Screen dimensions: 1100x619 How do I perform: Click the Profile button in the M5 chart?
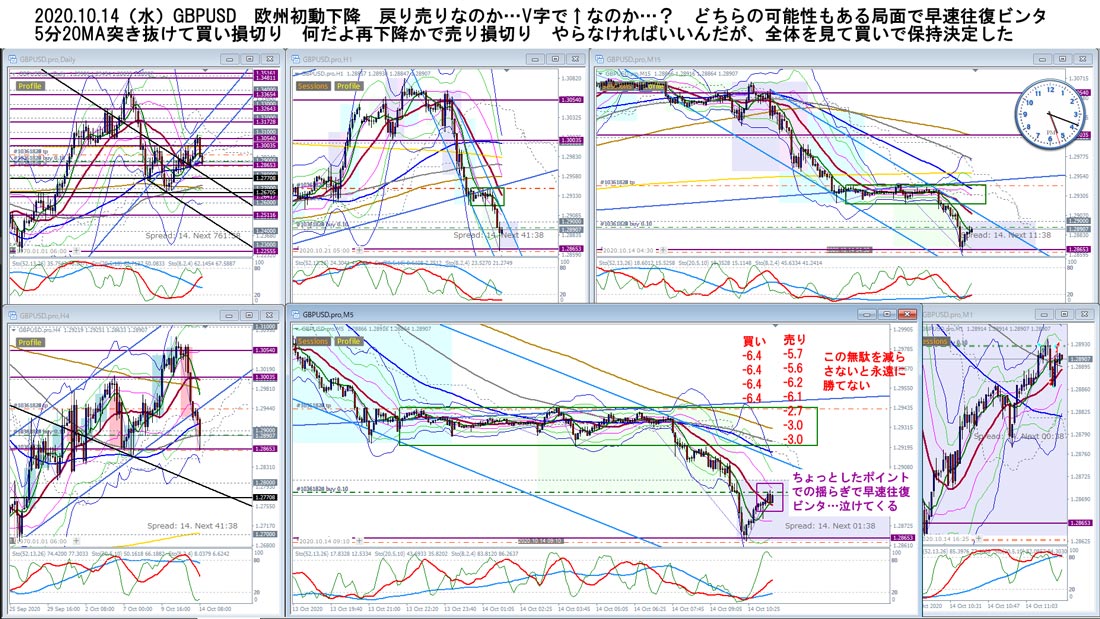(x=348, y=341)
